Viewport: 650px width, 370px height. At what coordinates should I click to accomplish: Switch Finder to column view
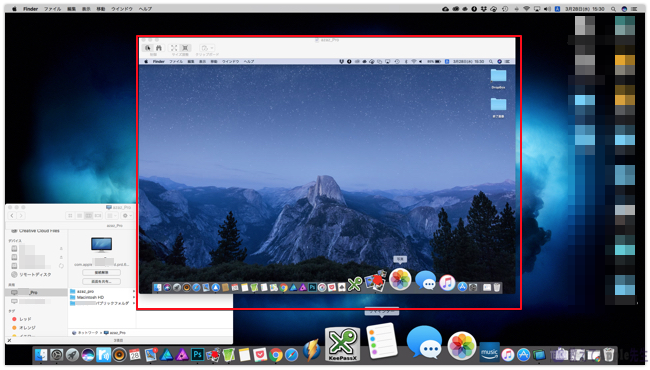(x=88, y=215)
